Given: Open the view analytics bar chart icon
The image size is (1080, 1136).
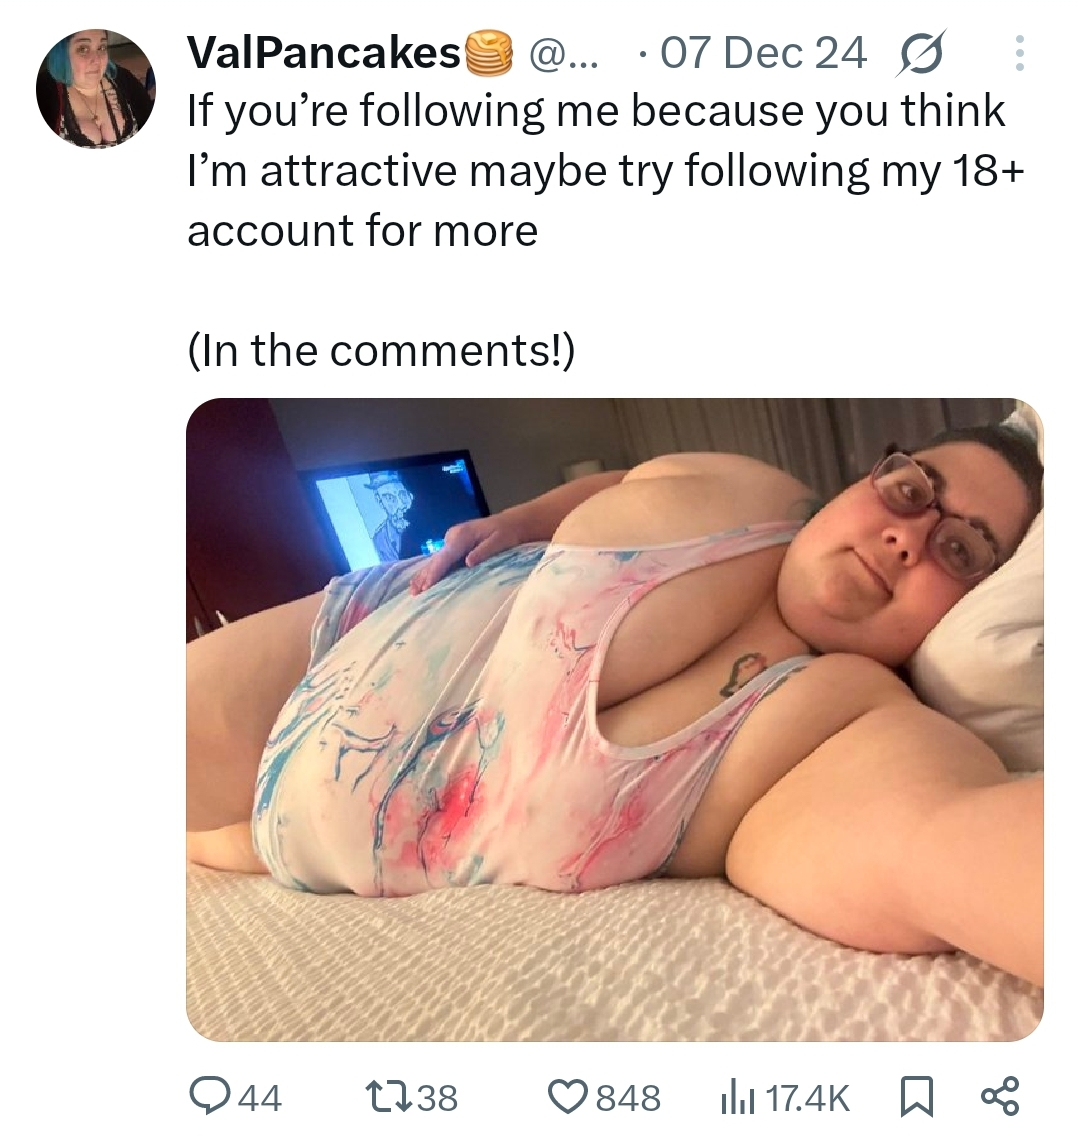Looking at the screenshot, I should [x=737, y=1097].
